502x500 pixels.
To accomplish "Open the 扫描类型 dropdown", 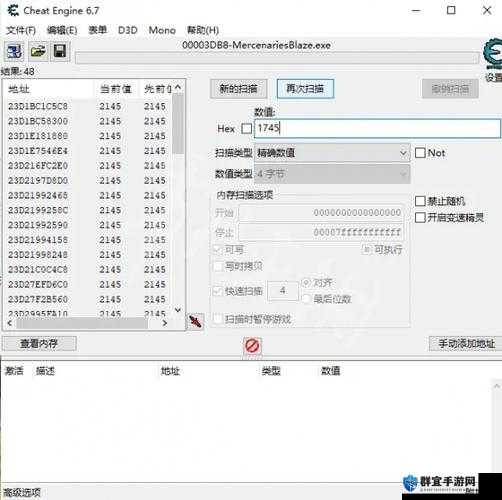I will [332, 153].
